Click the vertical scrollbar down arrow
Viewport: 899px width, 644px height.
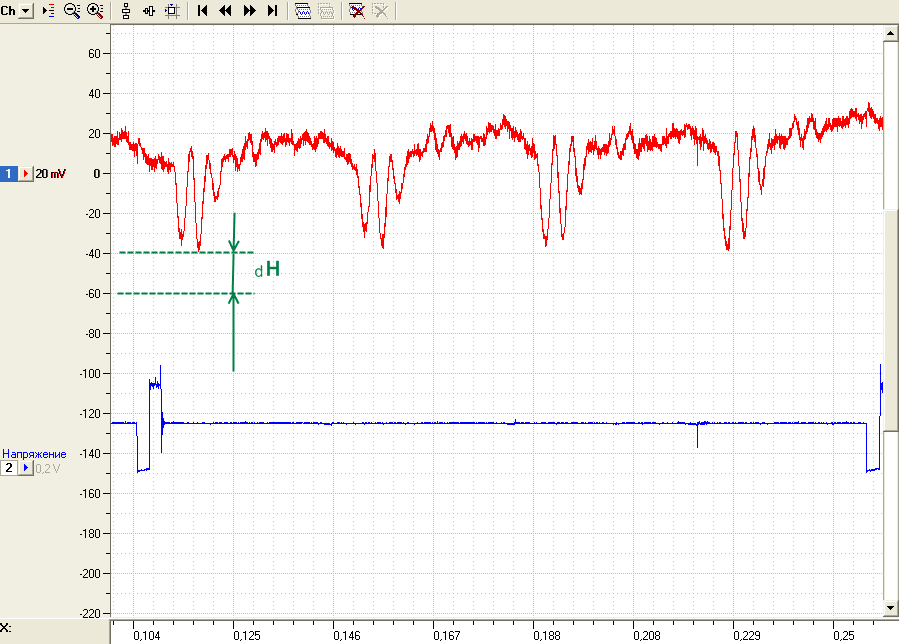(890, 608)
